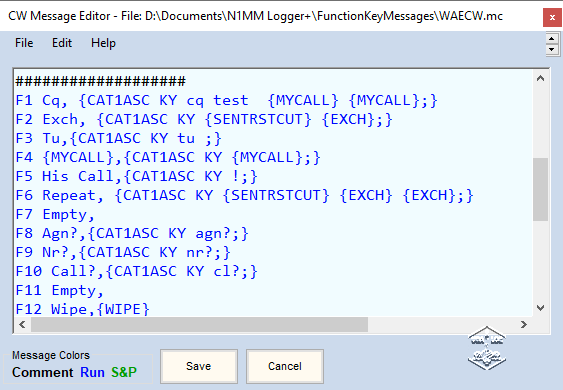Click the F5 His Call message line

tap(136, 176)
